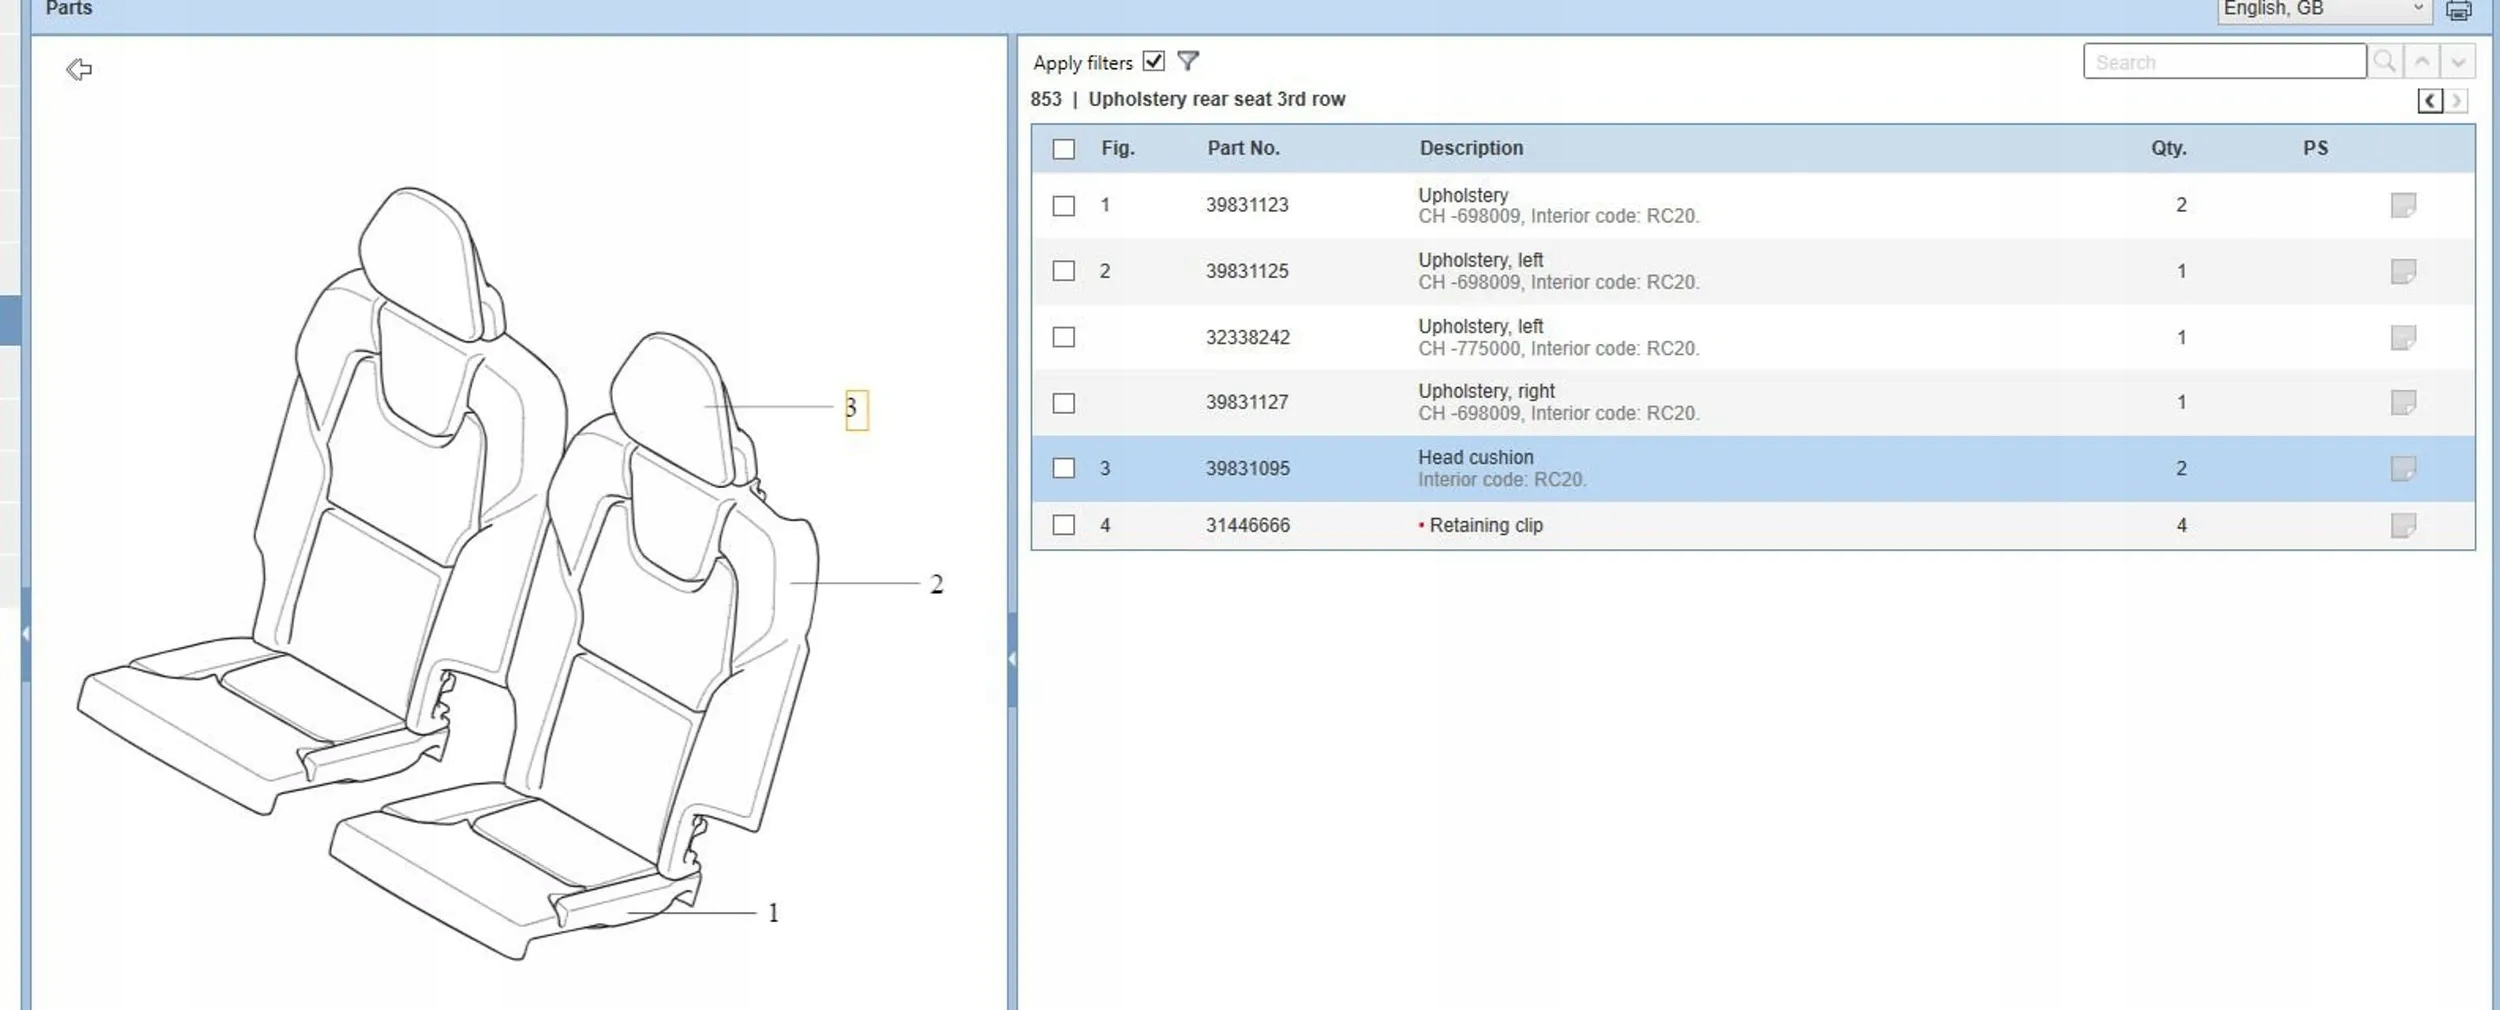Open note icon for Head cushion row
Image resolution: width=2500 pixels, height=1010 pixels.
click(2403, 468)
